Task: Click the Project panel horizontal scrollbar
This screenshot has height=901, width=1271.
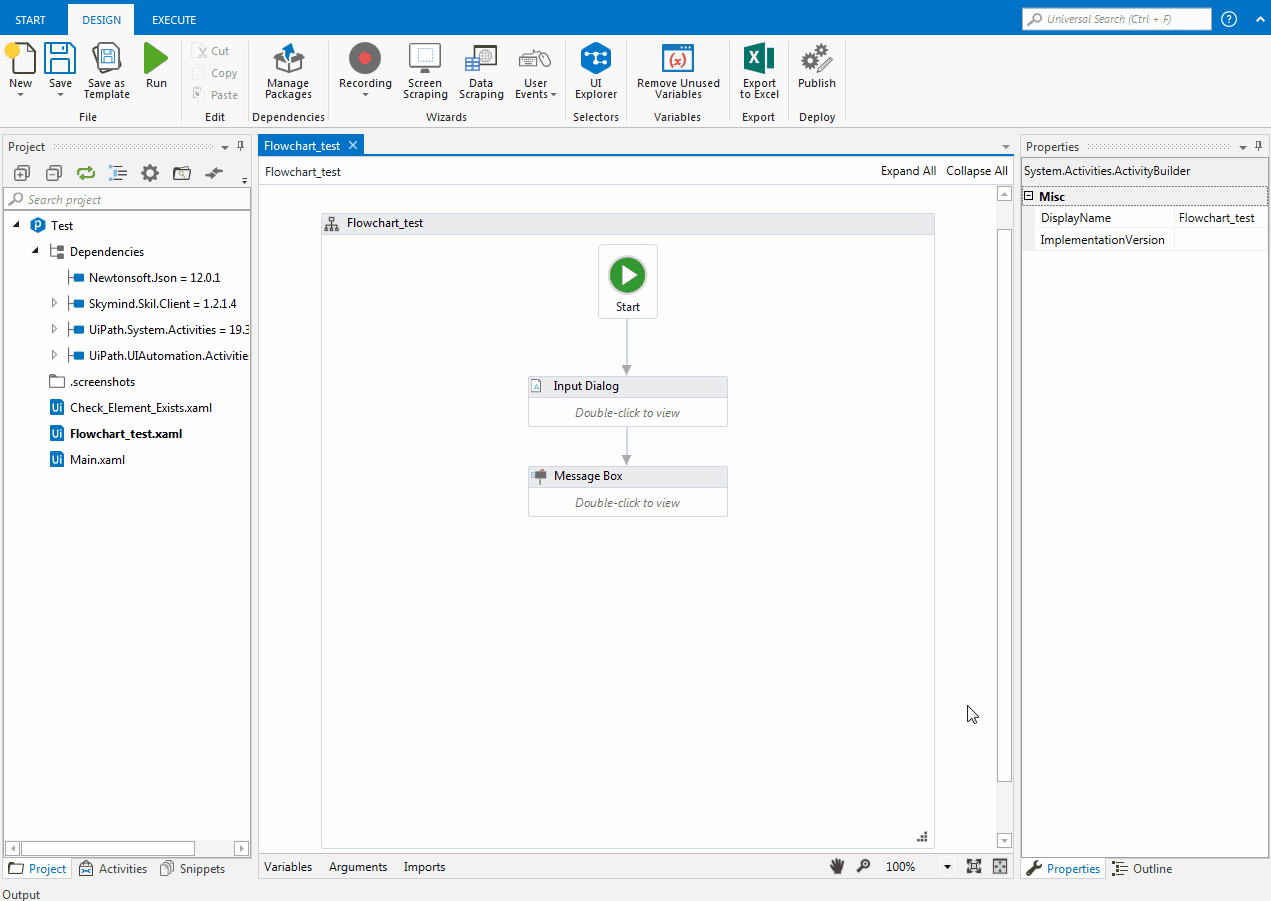Action: pyautogui.click(x=108, y=848)
